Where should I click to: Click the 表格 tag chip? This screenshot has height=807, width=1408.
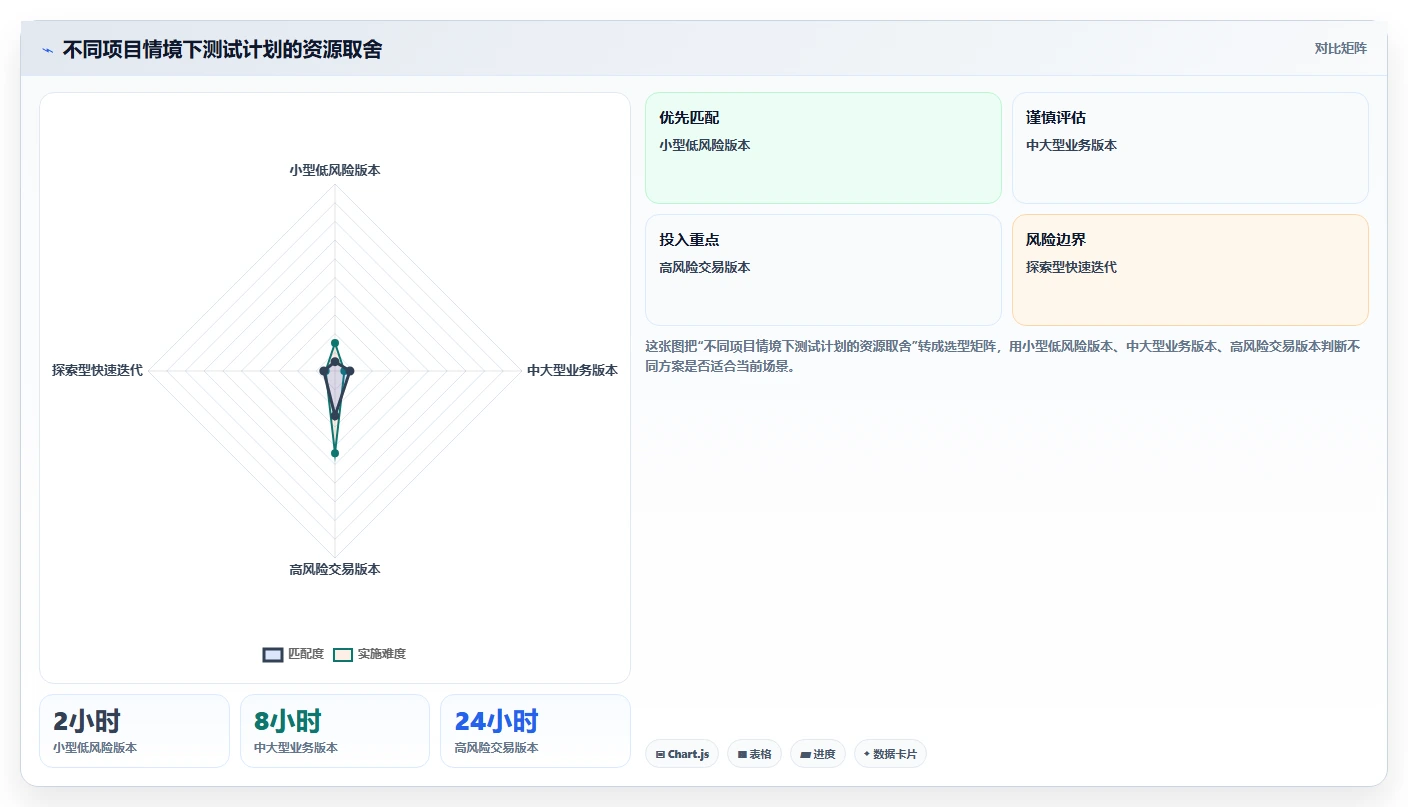[755, 754]
